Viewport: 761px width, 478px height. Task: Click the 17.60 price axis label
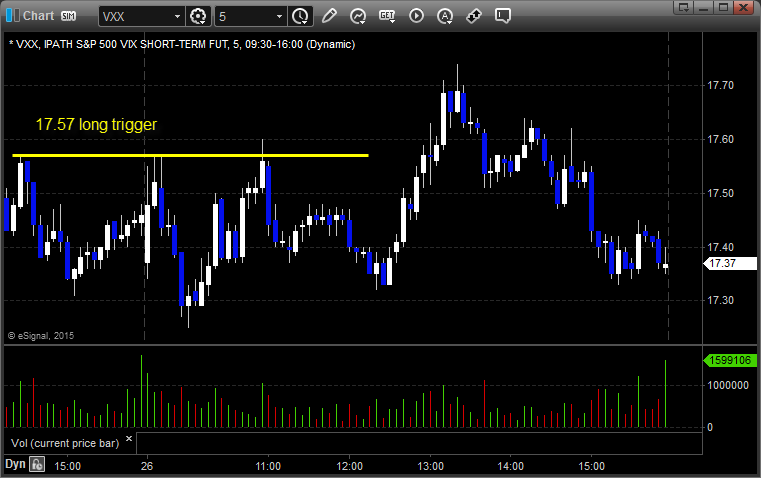click(721, 139)
